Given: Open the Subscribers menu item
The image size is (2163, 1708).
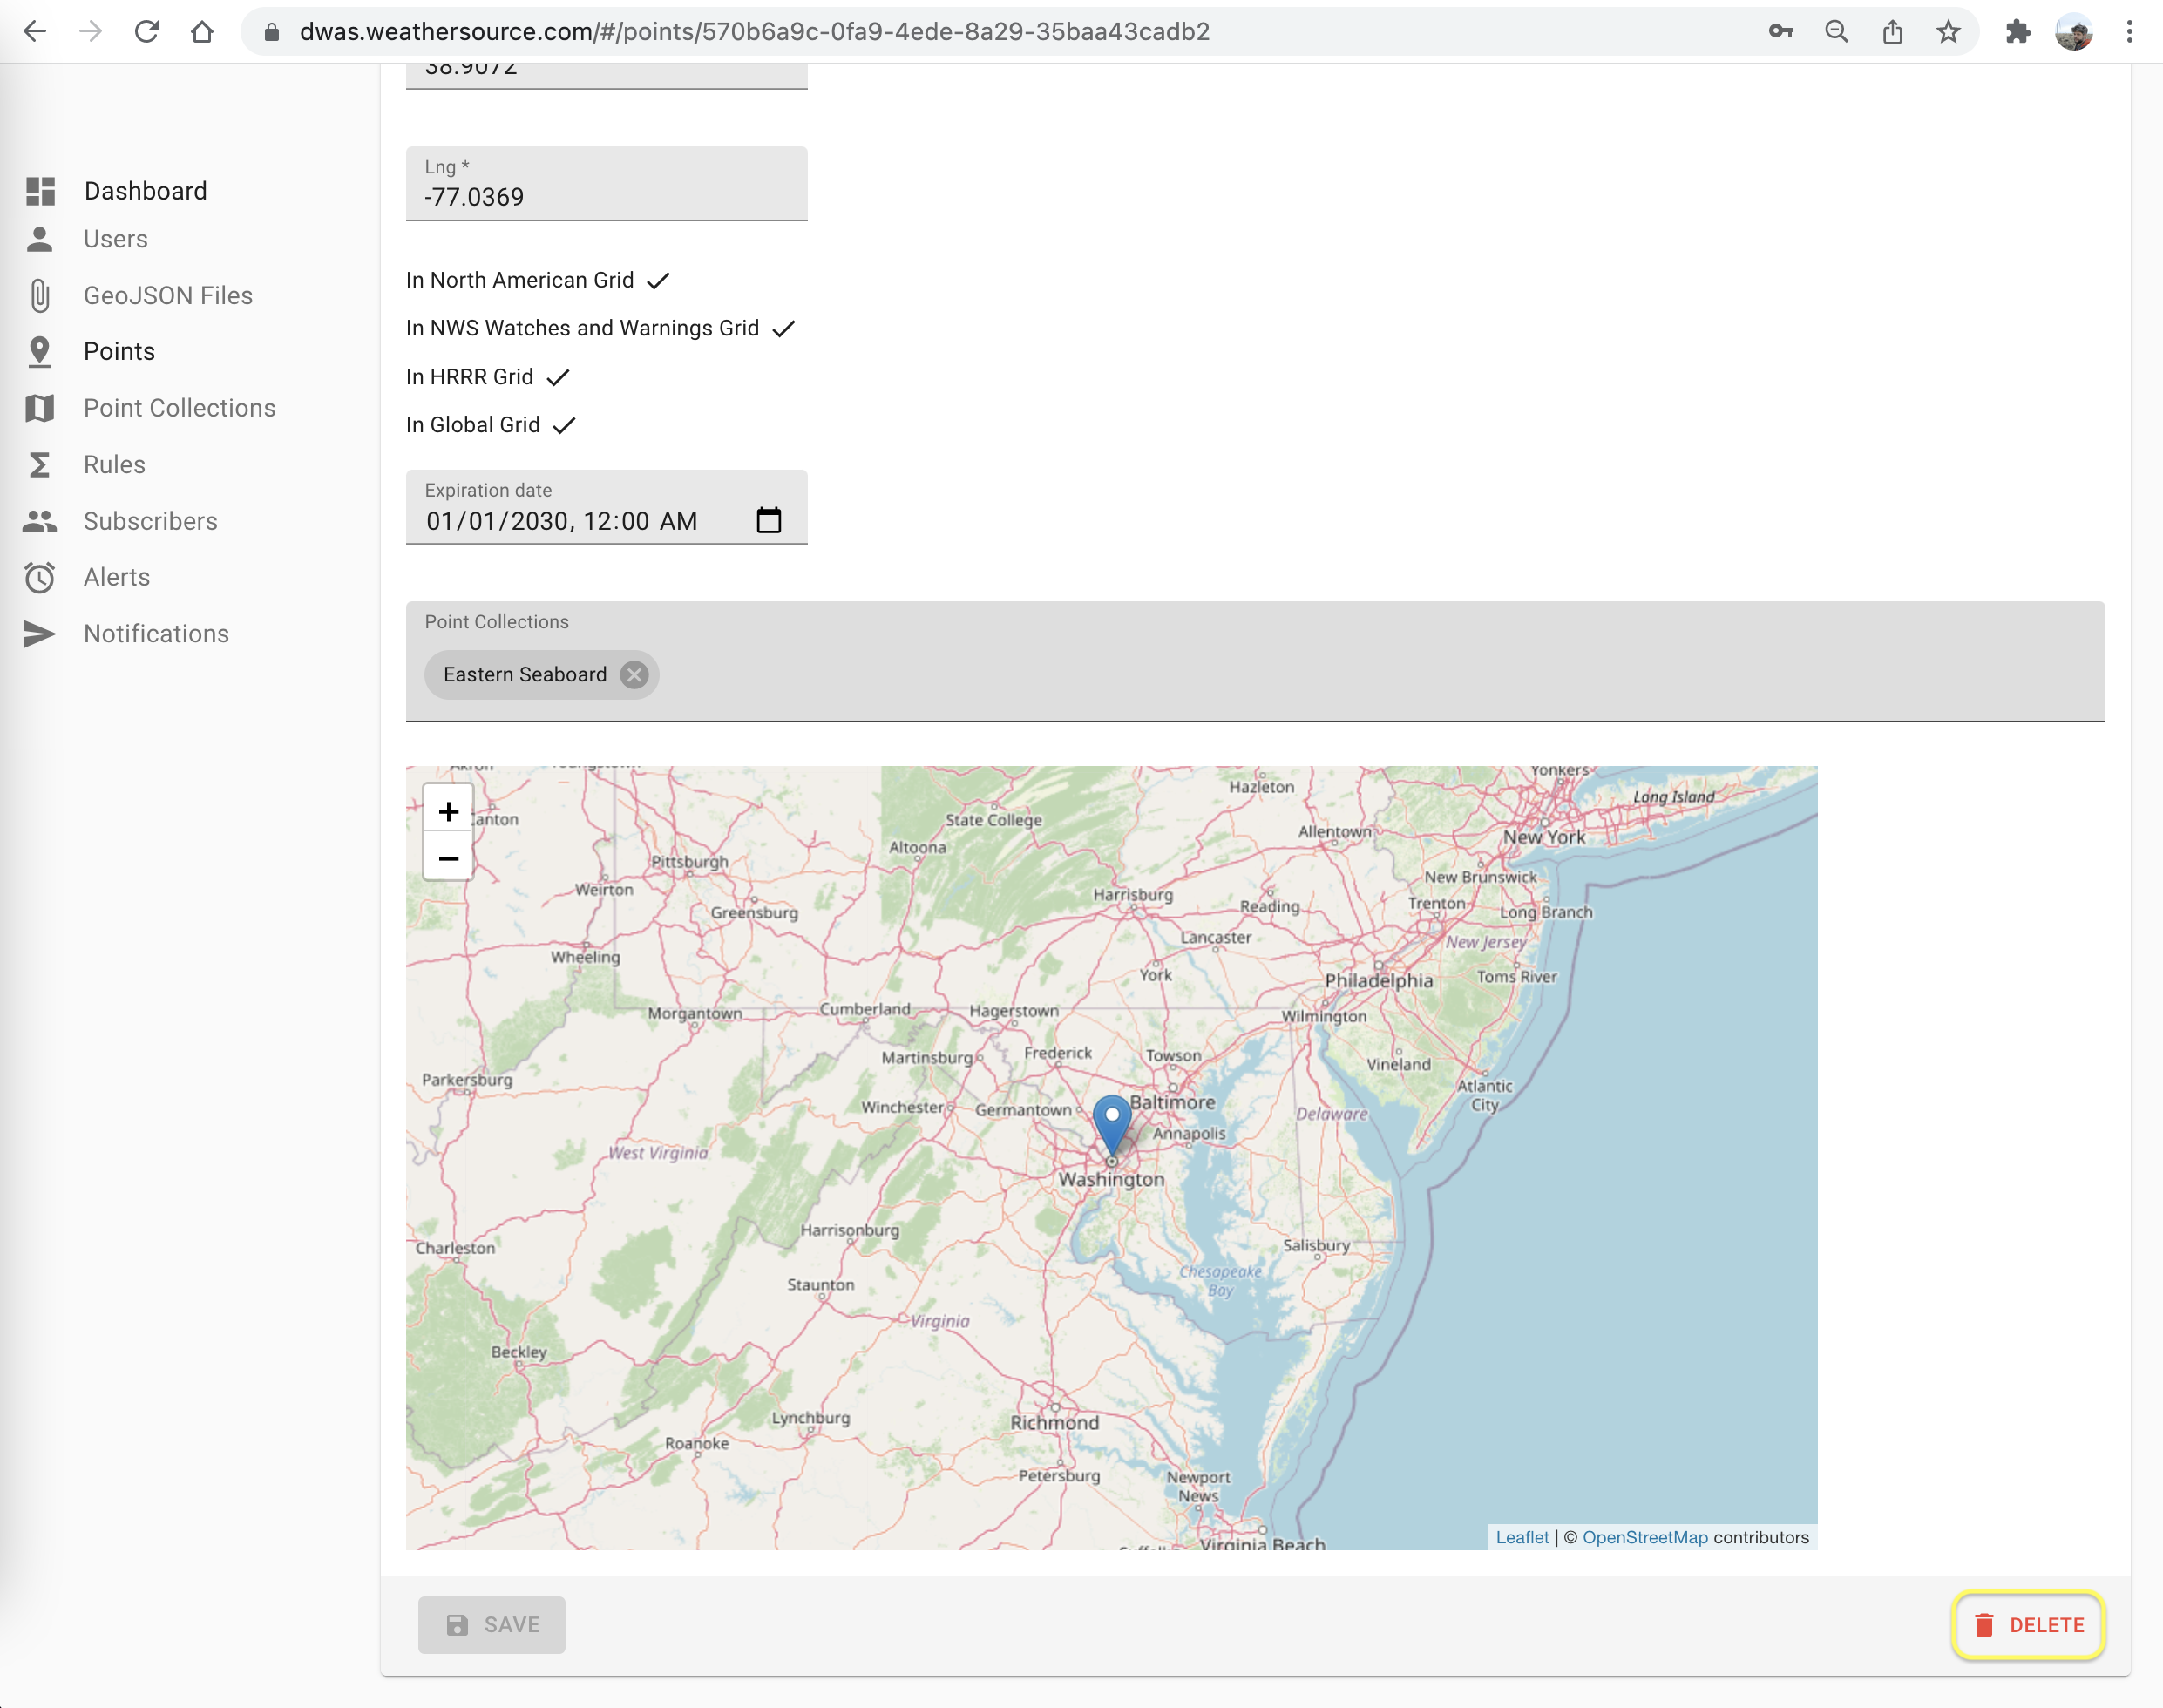Looking at the screenshot, I should click(151, 521).
